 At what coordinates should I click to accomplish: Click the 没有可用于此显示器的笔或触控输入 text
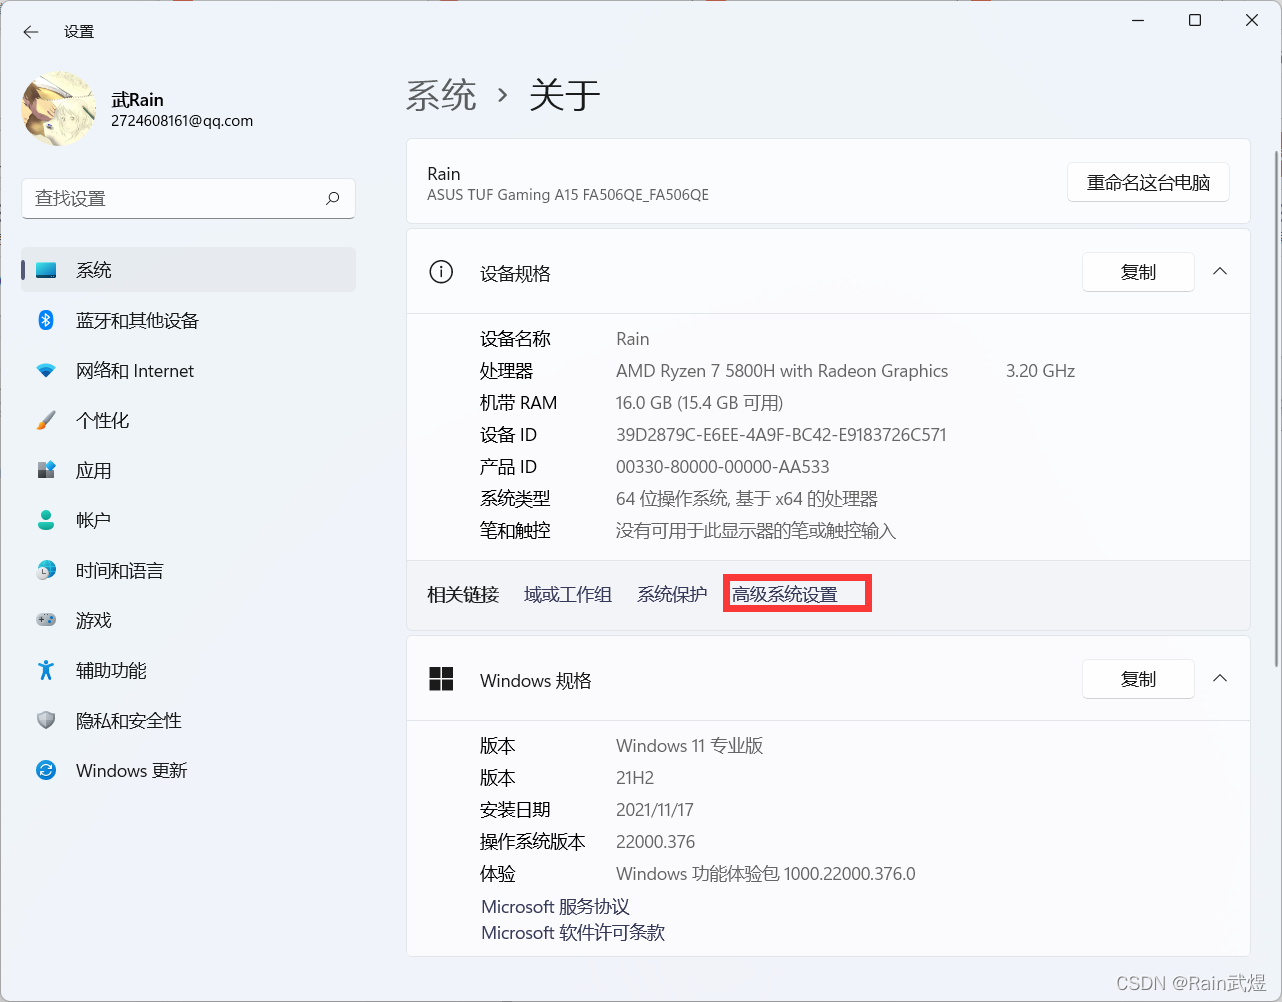(x=756, y=530)
